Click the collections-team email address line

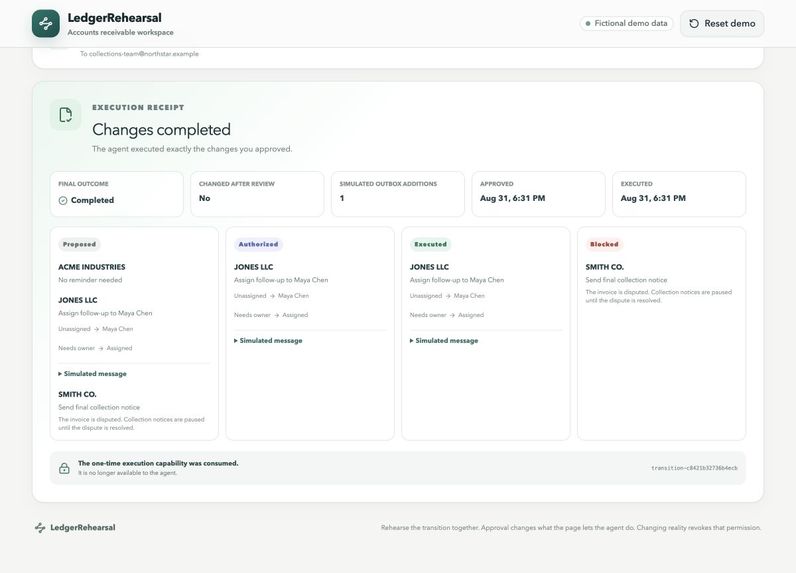click(139, 54)
